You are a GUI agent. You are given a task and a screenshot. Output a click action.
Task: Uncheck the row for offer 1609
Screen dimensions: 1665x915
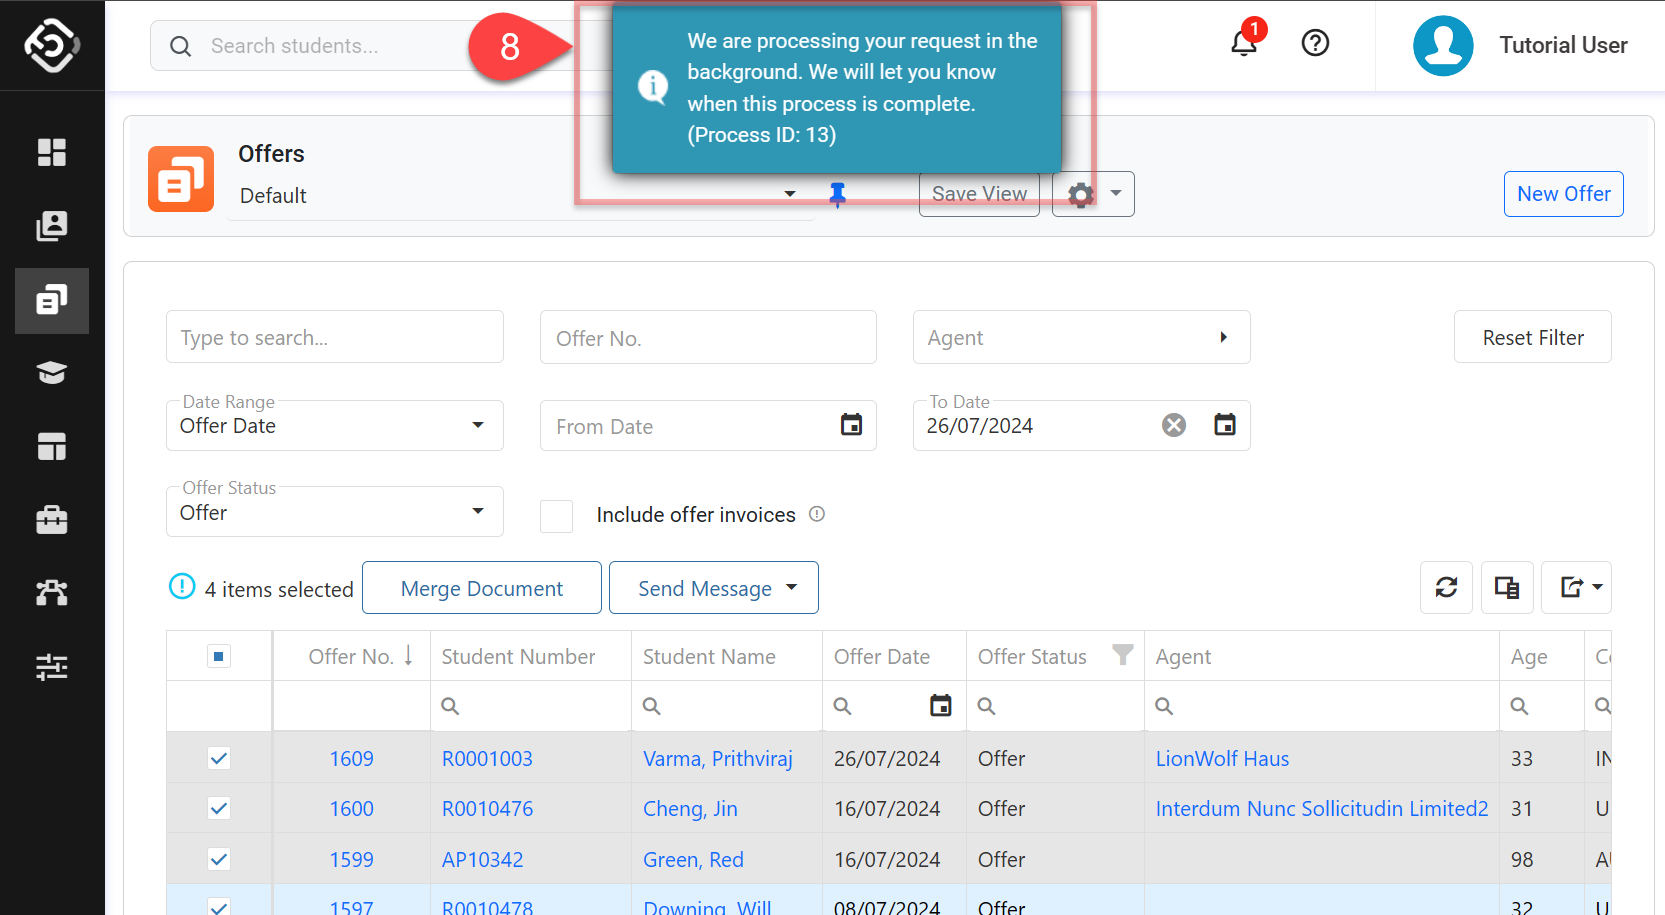219,758
